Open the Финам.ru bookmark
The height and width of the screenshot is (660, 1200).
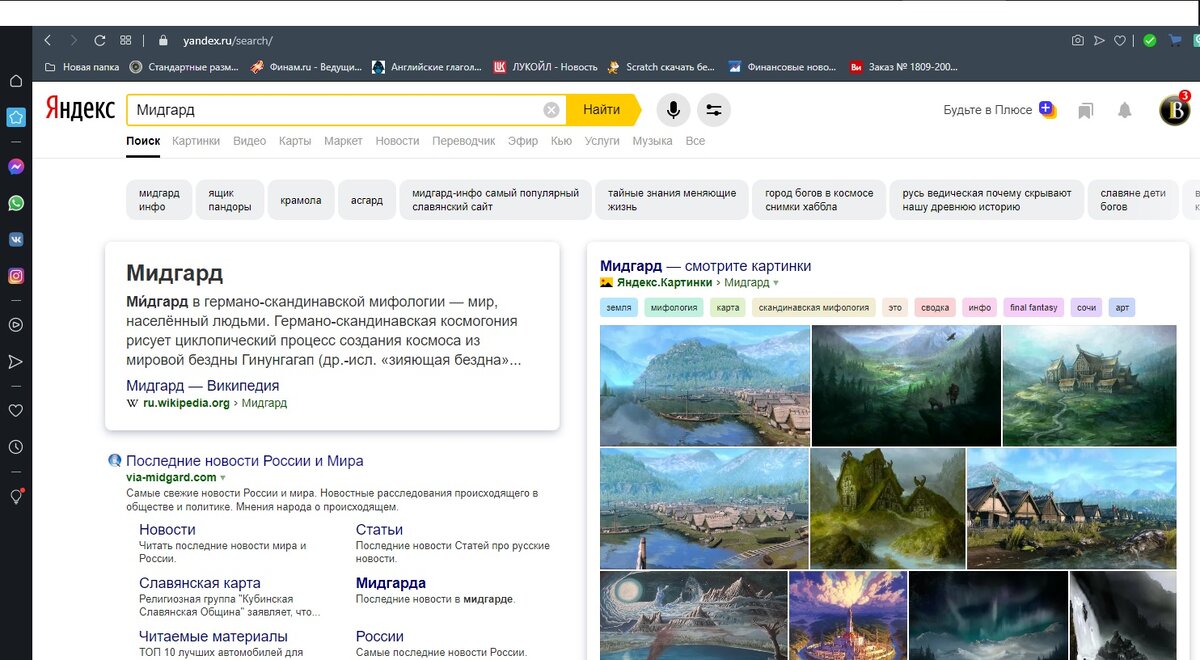(x=306, y=67)
